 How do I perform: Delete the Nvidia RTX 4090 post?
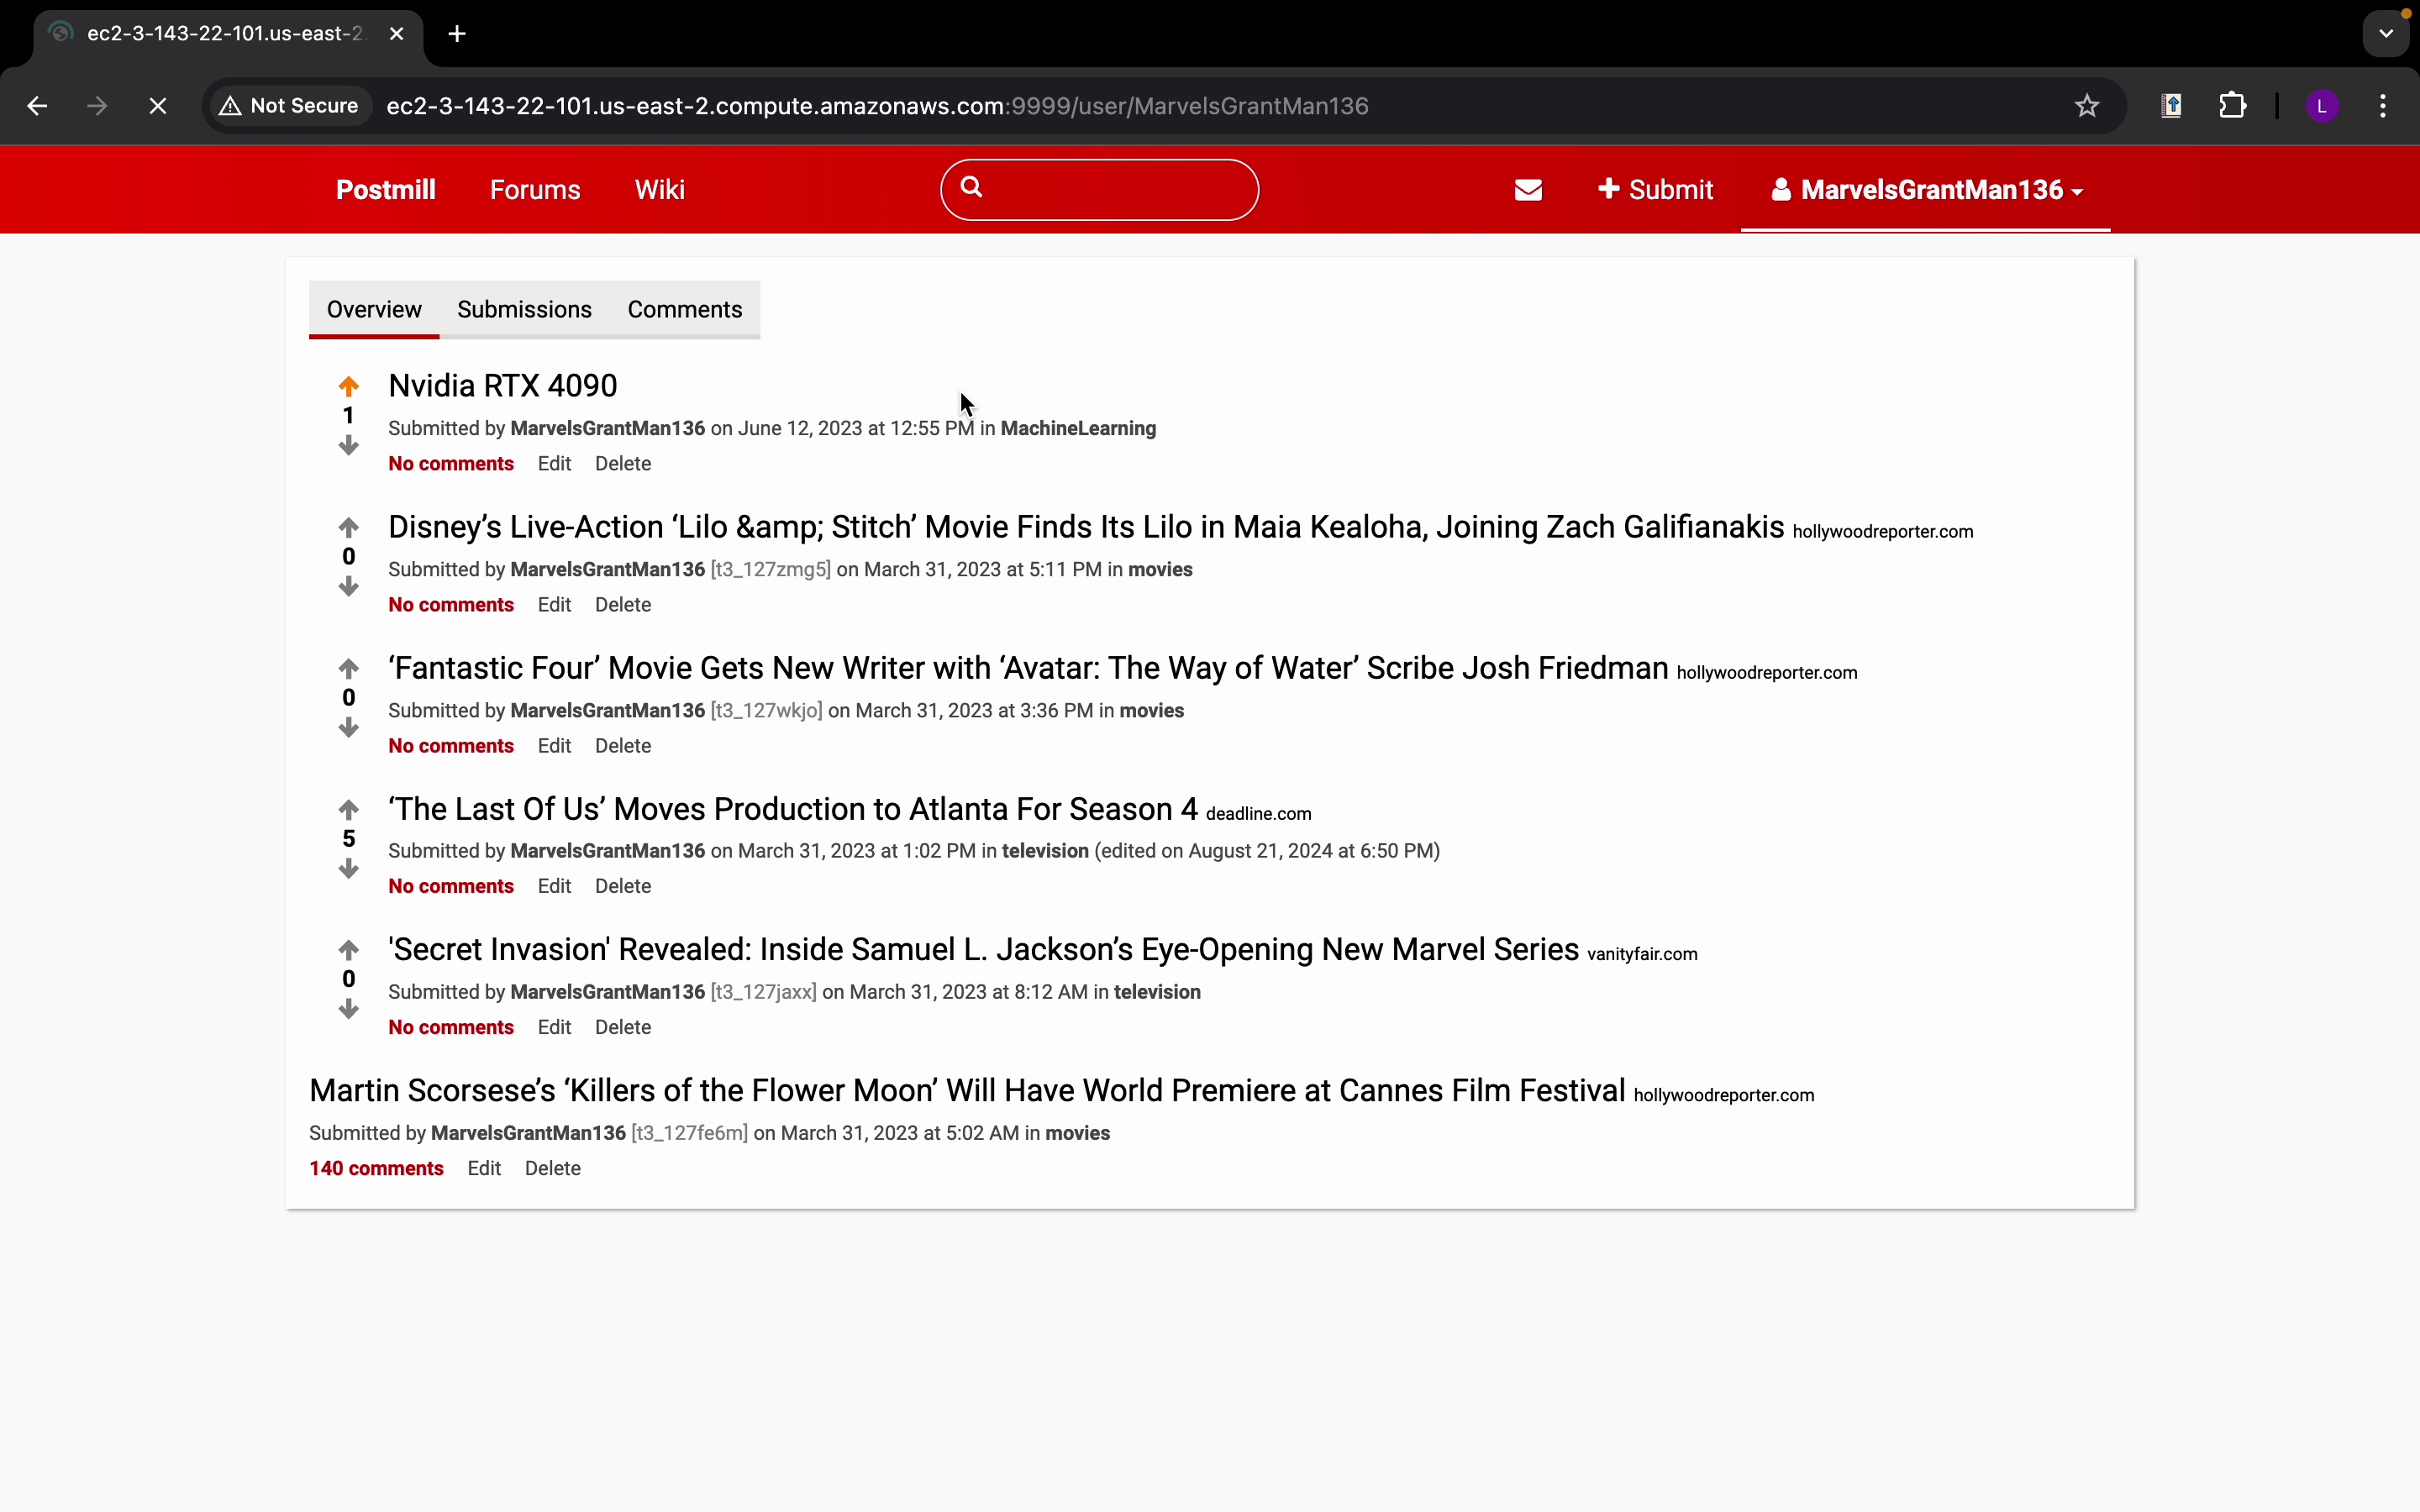click(x=622, y=464)
